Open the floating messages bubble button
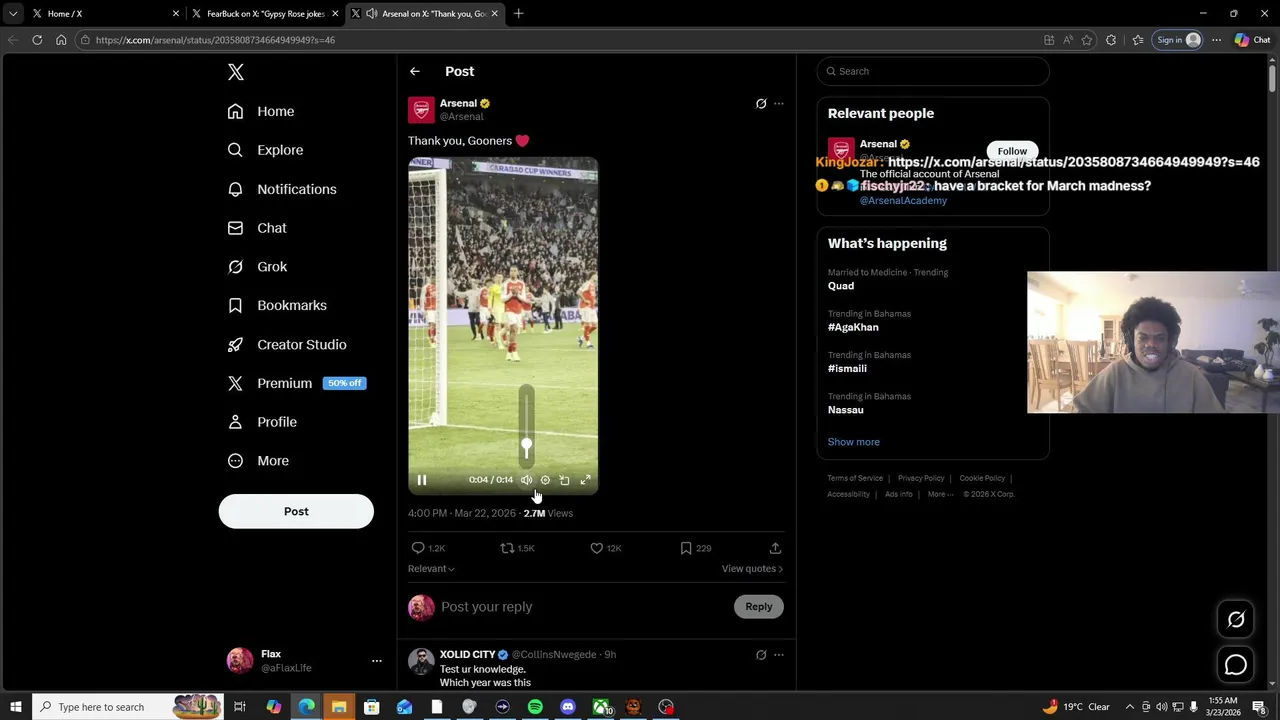The image size is (1280, 720). pyautogui.click(x=1236, y=665)
